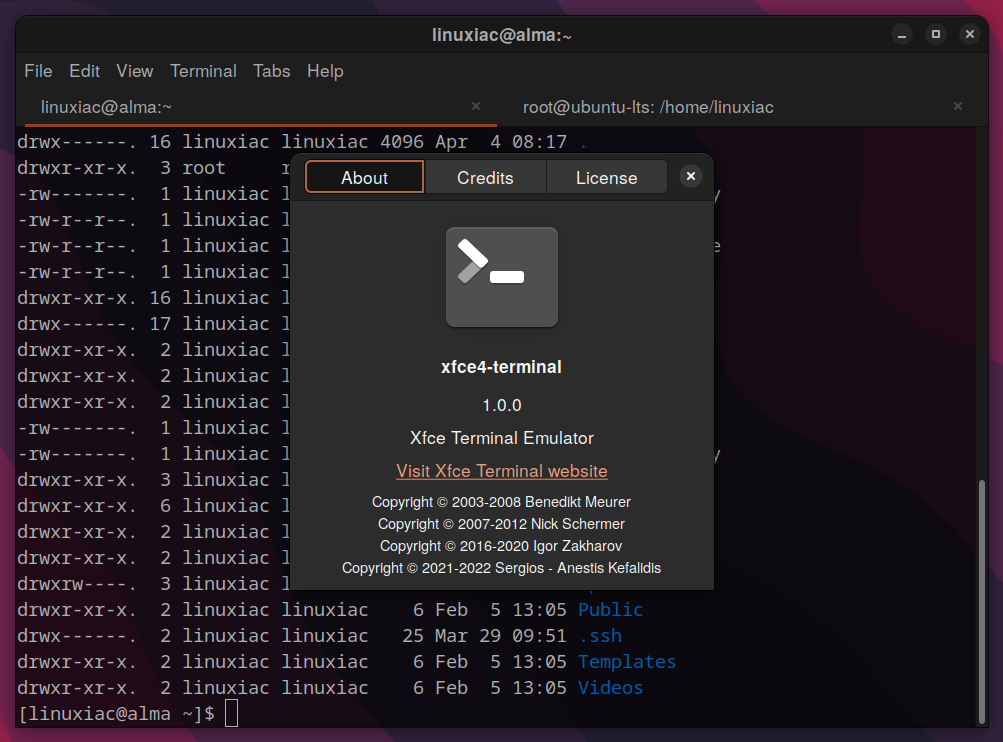Click the Mar 29 09:51 timestamp

point(501,636)
